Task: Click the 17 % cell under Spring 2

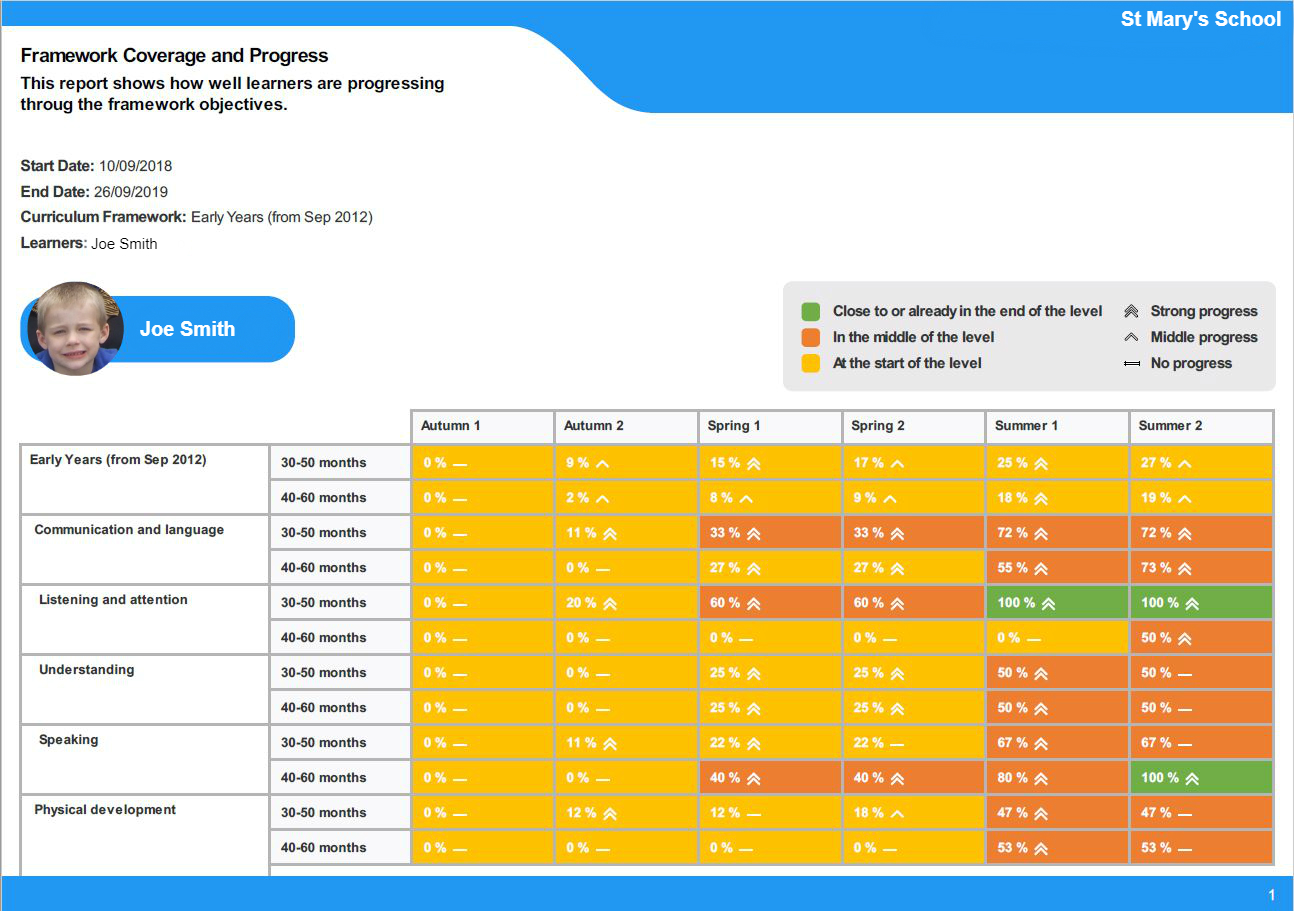Action: pos(914,462)
